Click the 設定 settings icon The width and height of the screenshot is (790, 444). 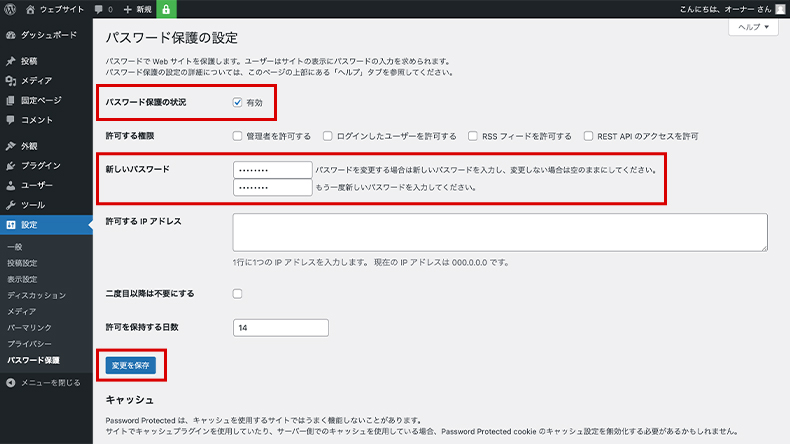(11, 225)
